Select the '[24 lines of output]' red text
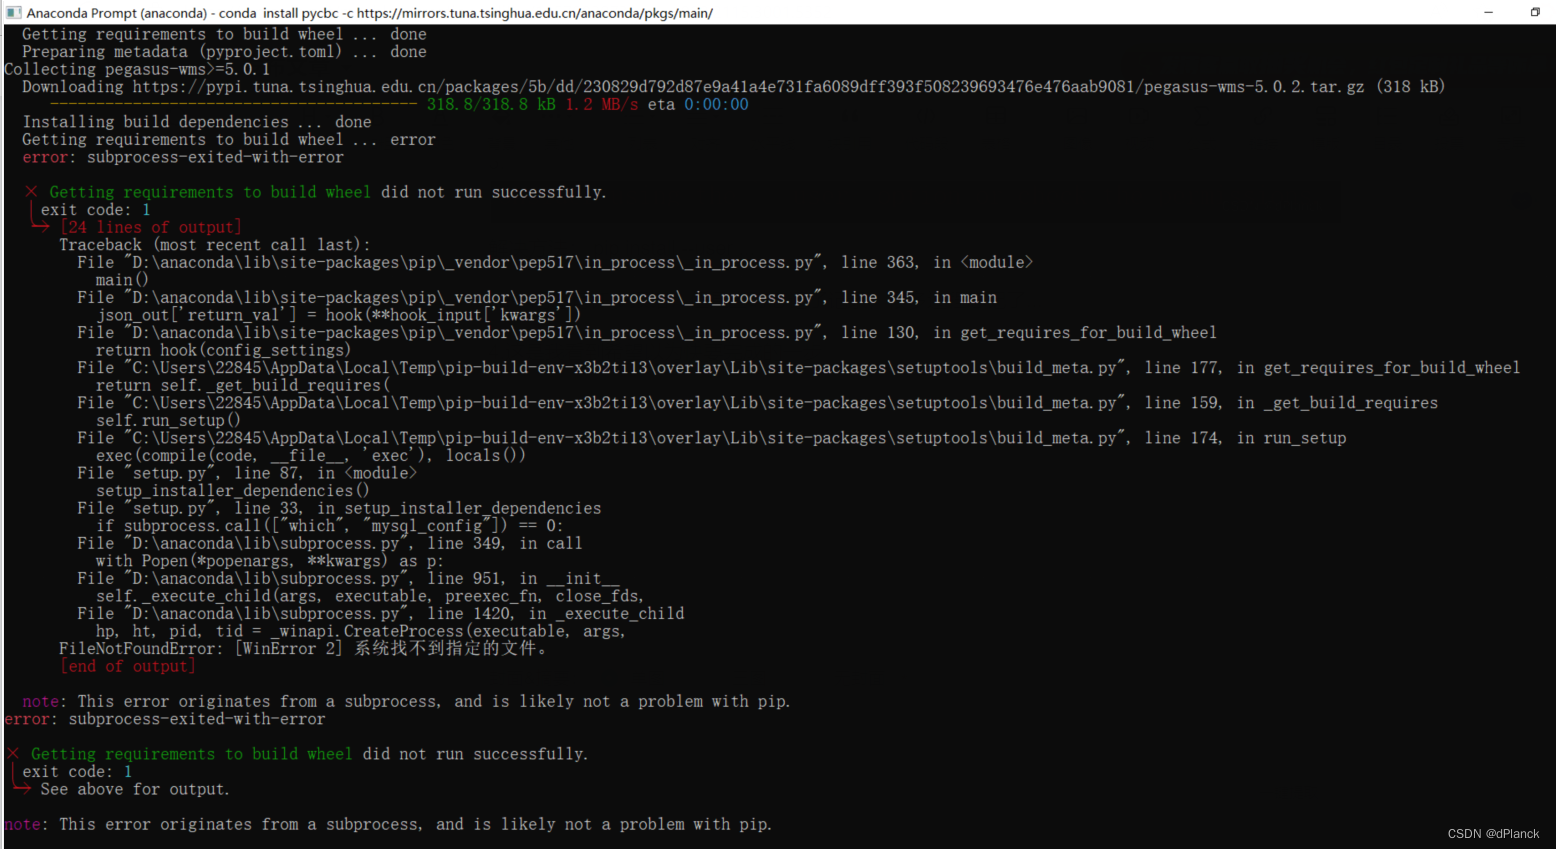This screenshot has height=849, width=1556. tap(150, 227)
